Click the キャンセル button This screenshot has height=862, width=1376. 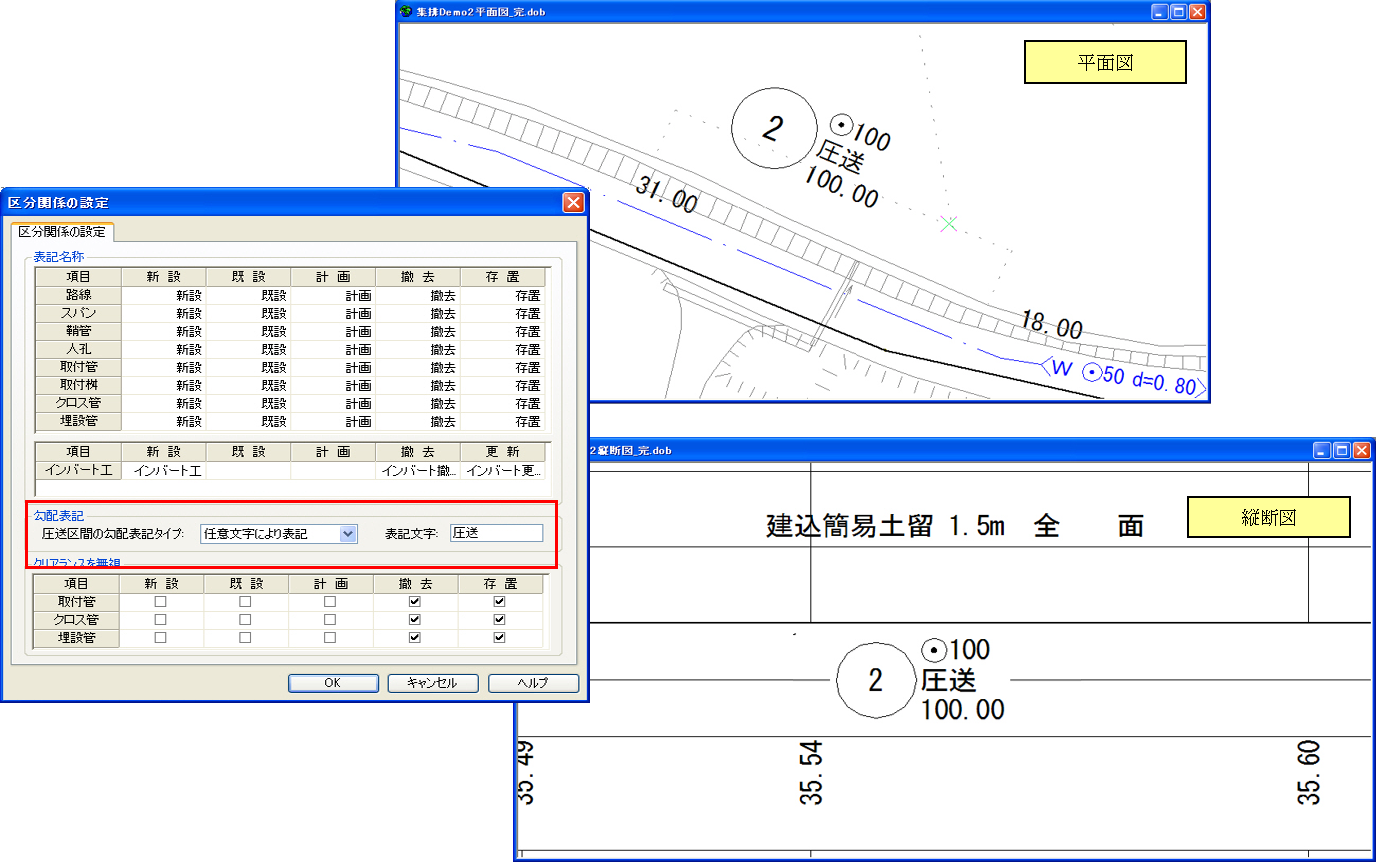tap(432, 683)
